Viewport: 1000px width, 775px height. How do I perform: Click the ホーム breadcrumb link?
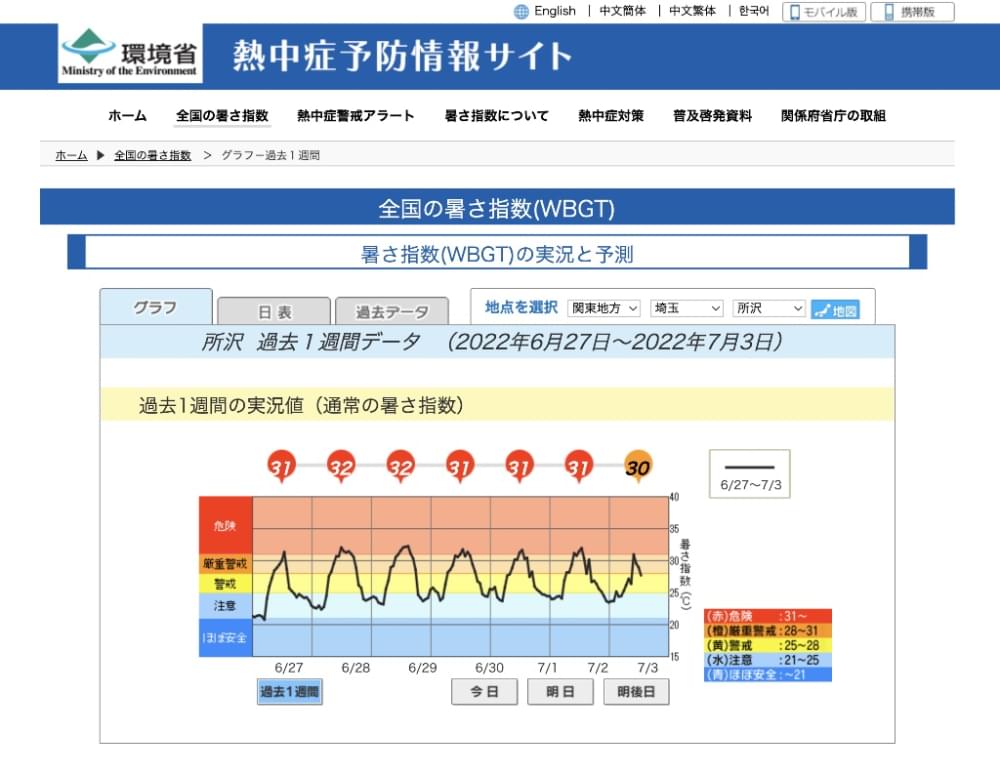point(71,156)
